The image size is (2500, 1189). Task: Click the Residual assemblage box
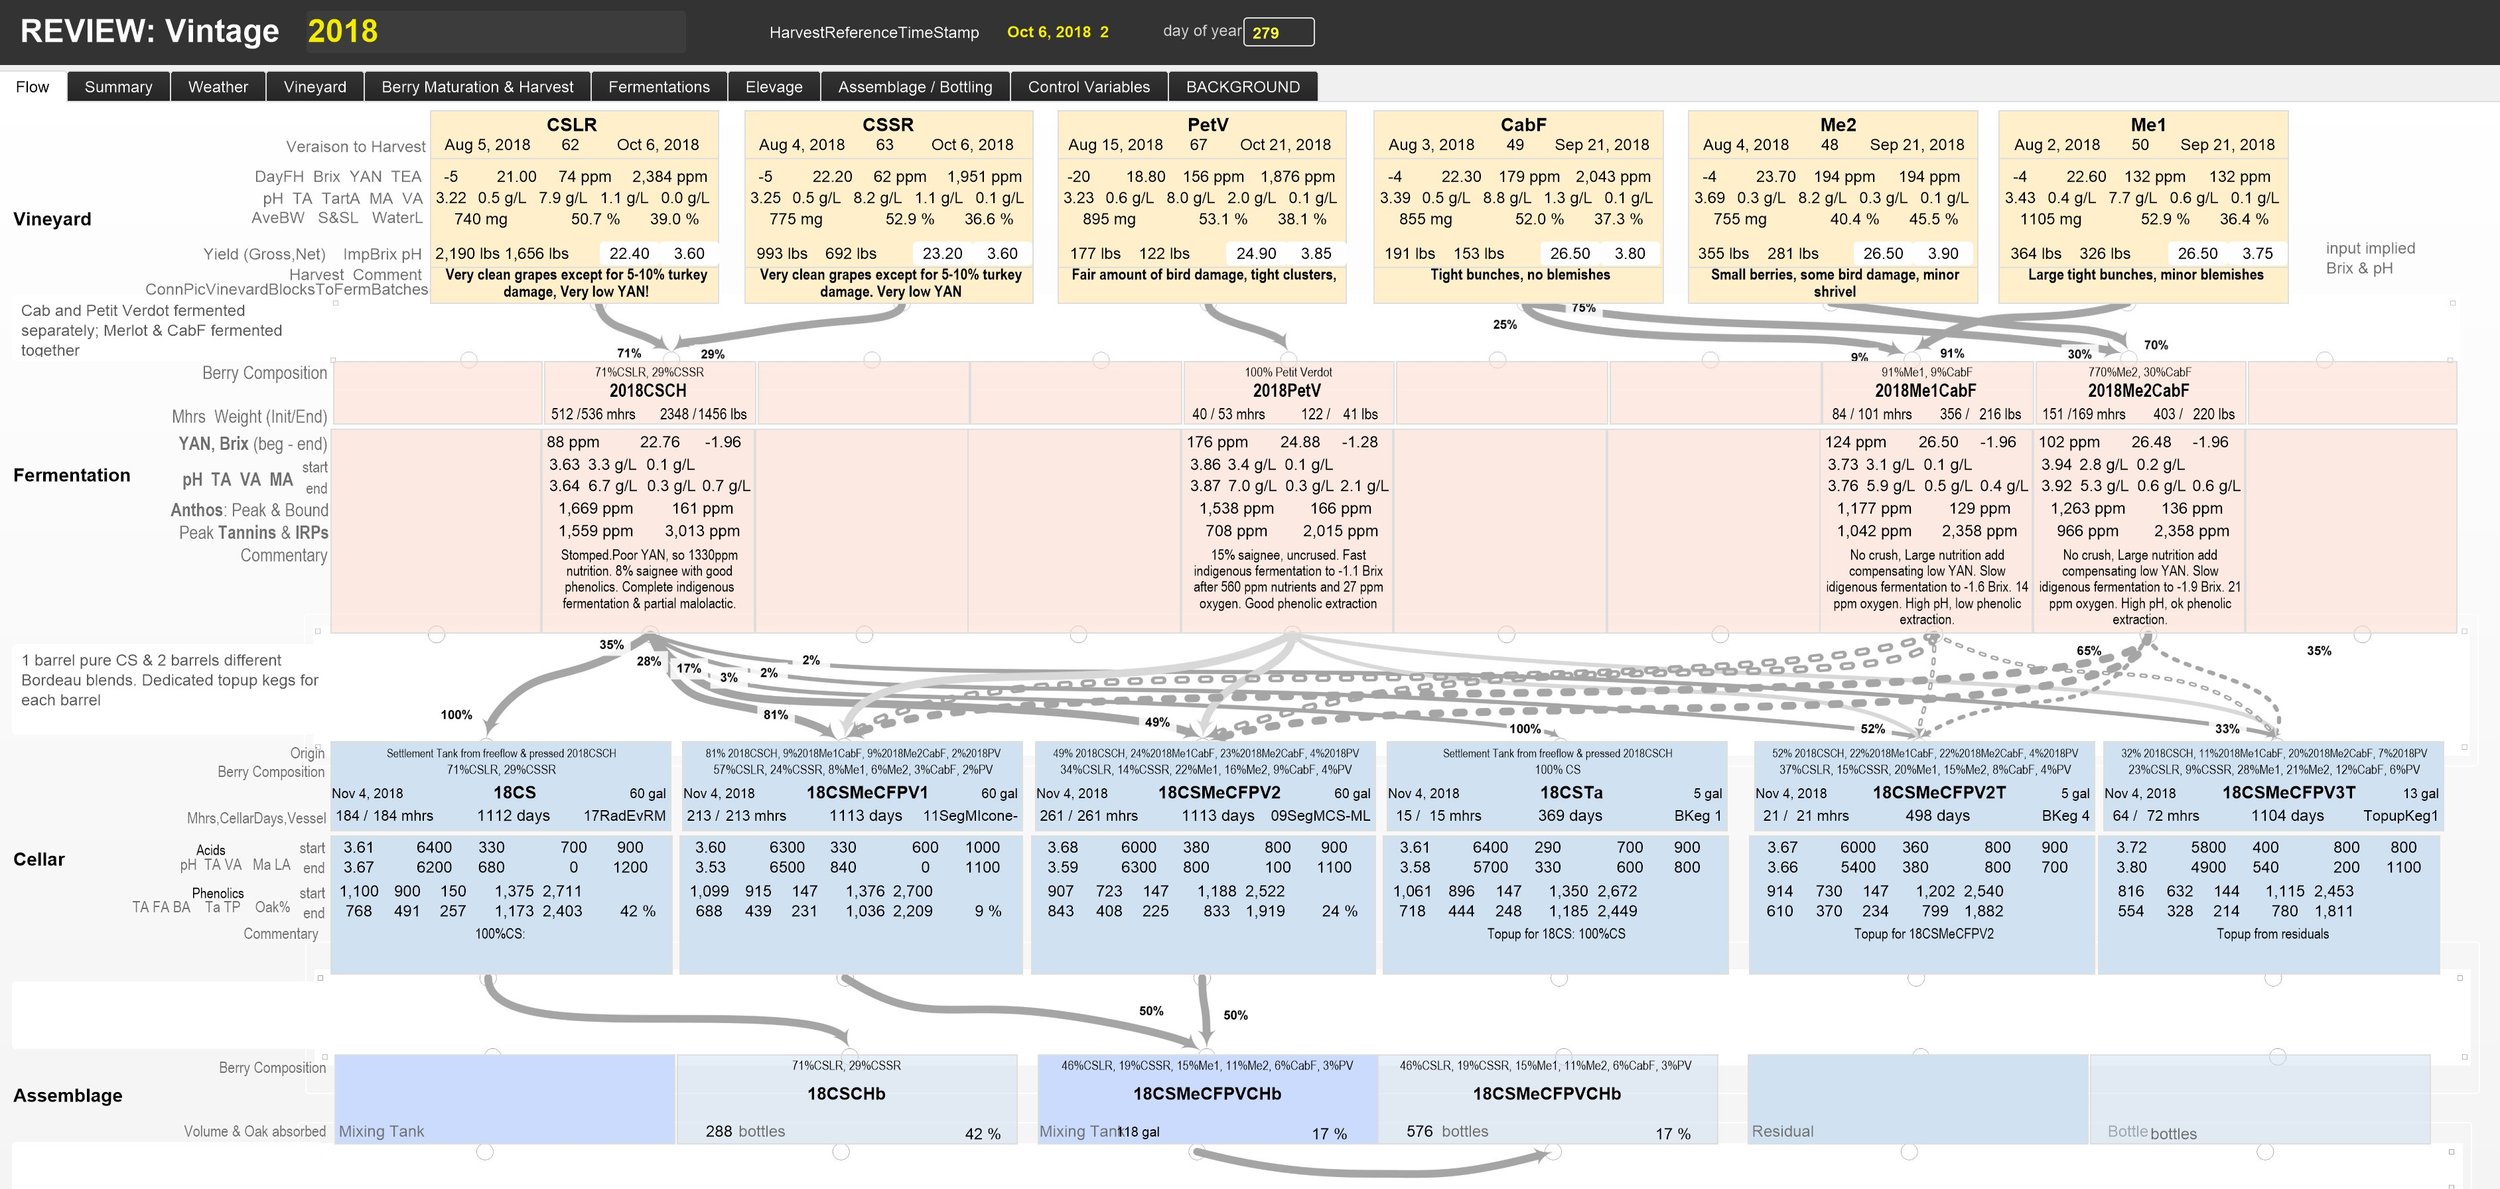(1917, 1098)
